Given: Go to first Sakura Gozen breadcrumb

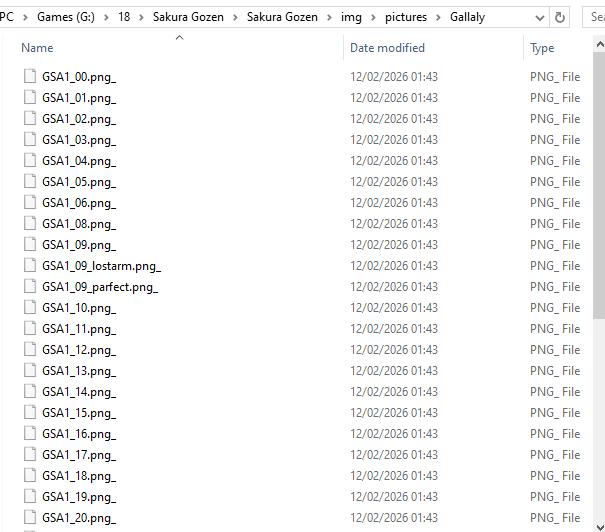Looking at the screenshot, I should tap(188, 17).
